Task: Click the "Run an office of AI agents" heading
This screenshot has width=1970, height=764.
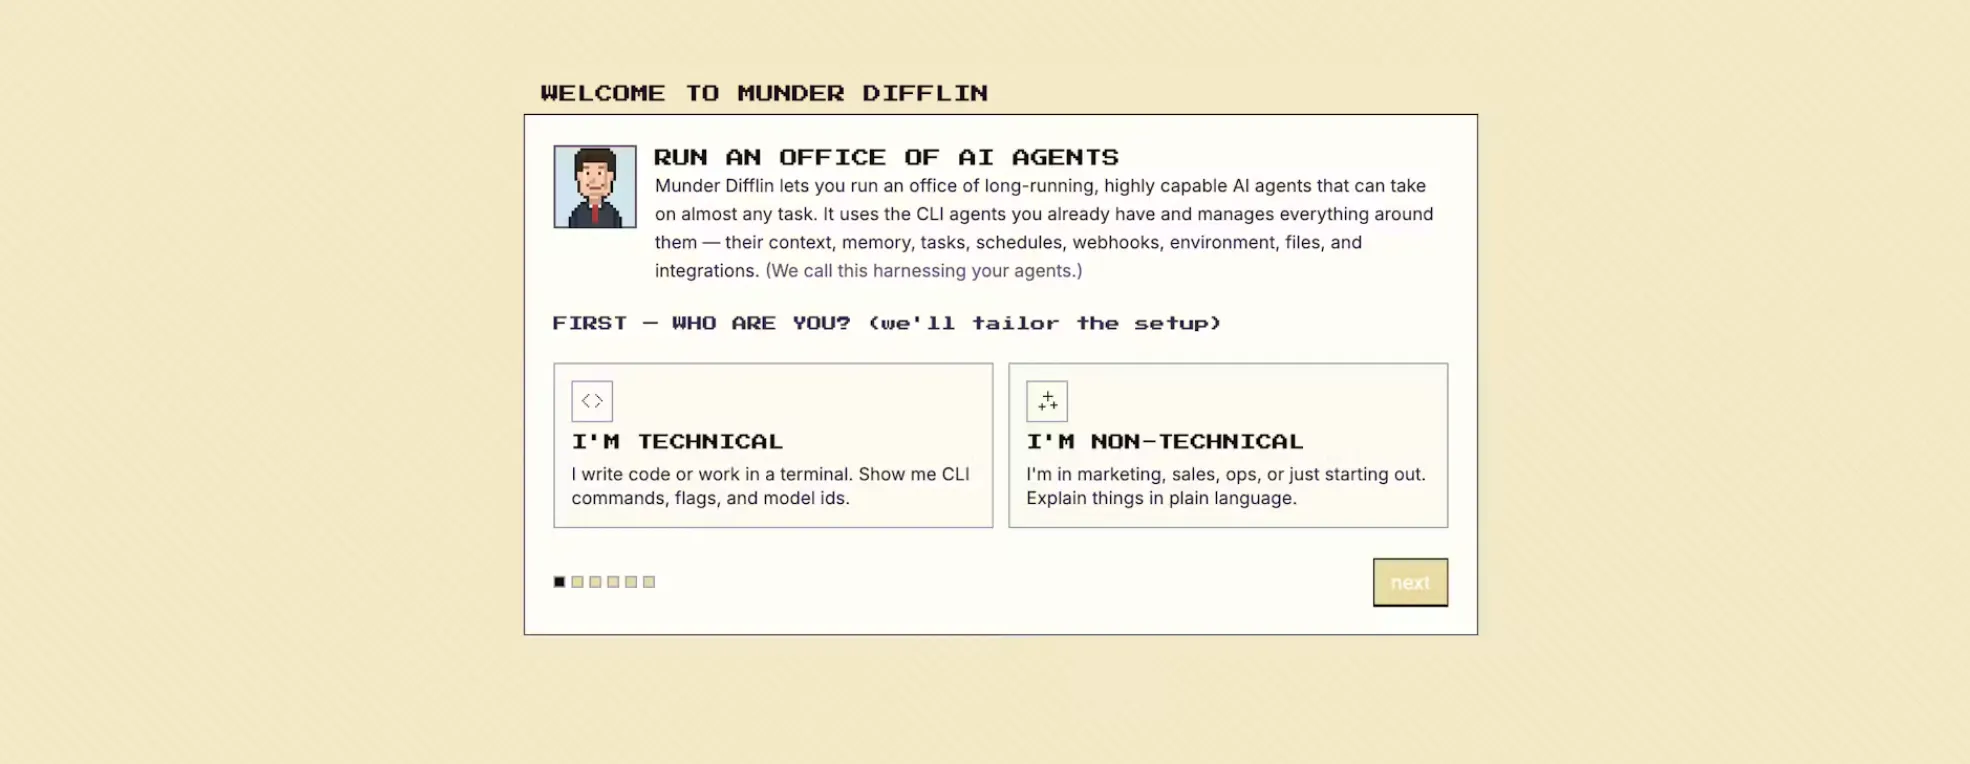Action: (886, 157)
